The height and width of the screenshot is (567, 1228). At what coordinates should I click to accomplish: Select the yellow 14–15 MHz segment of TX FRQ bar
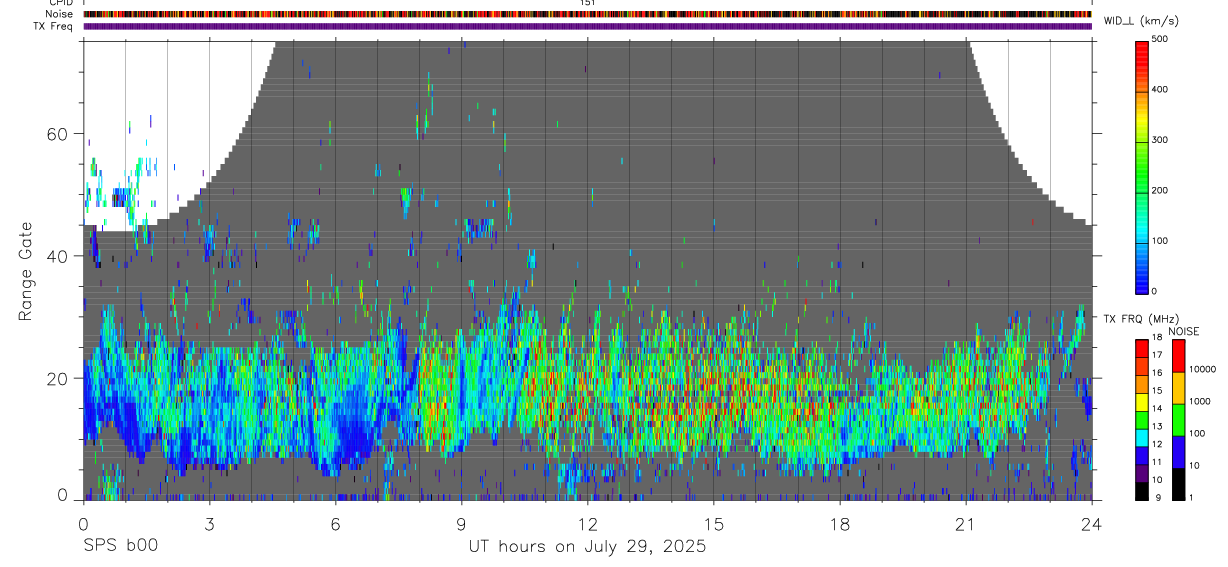1141,402
